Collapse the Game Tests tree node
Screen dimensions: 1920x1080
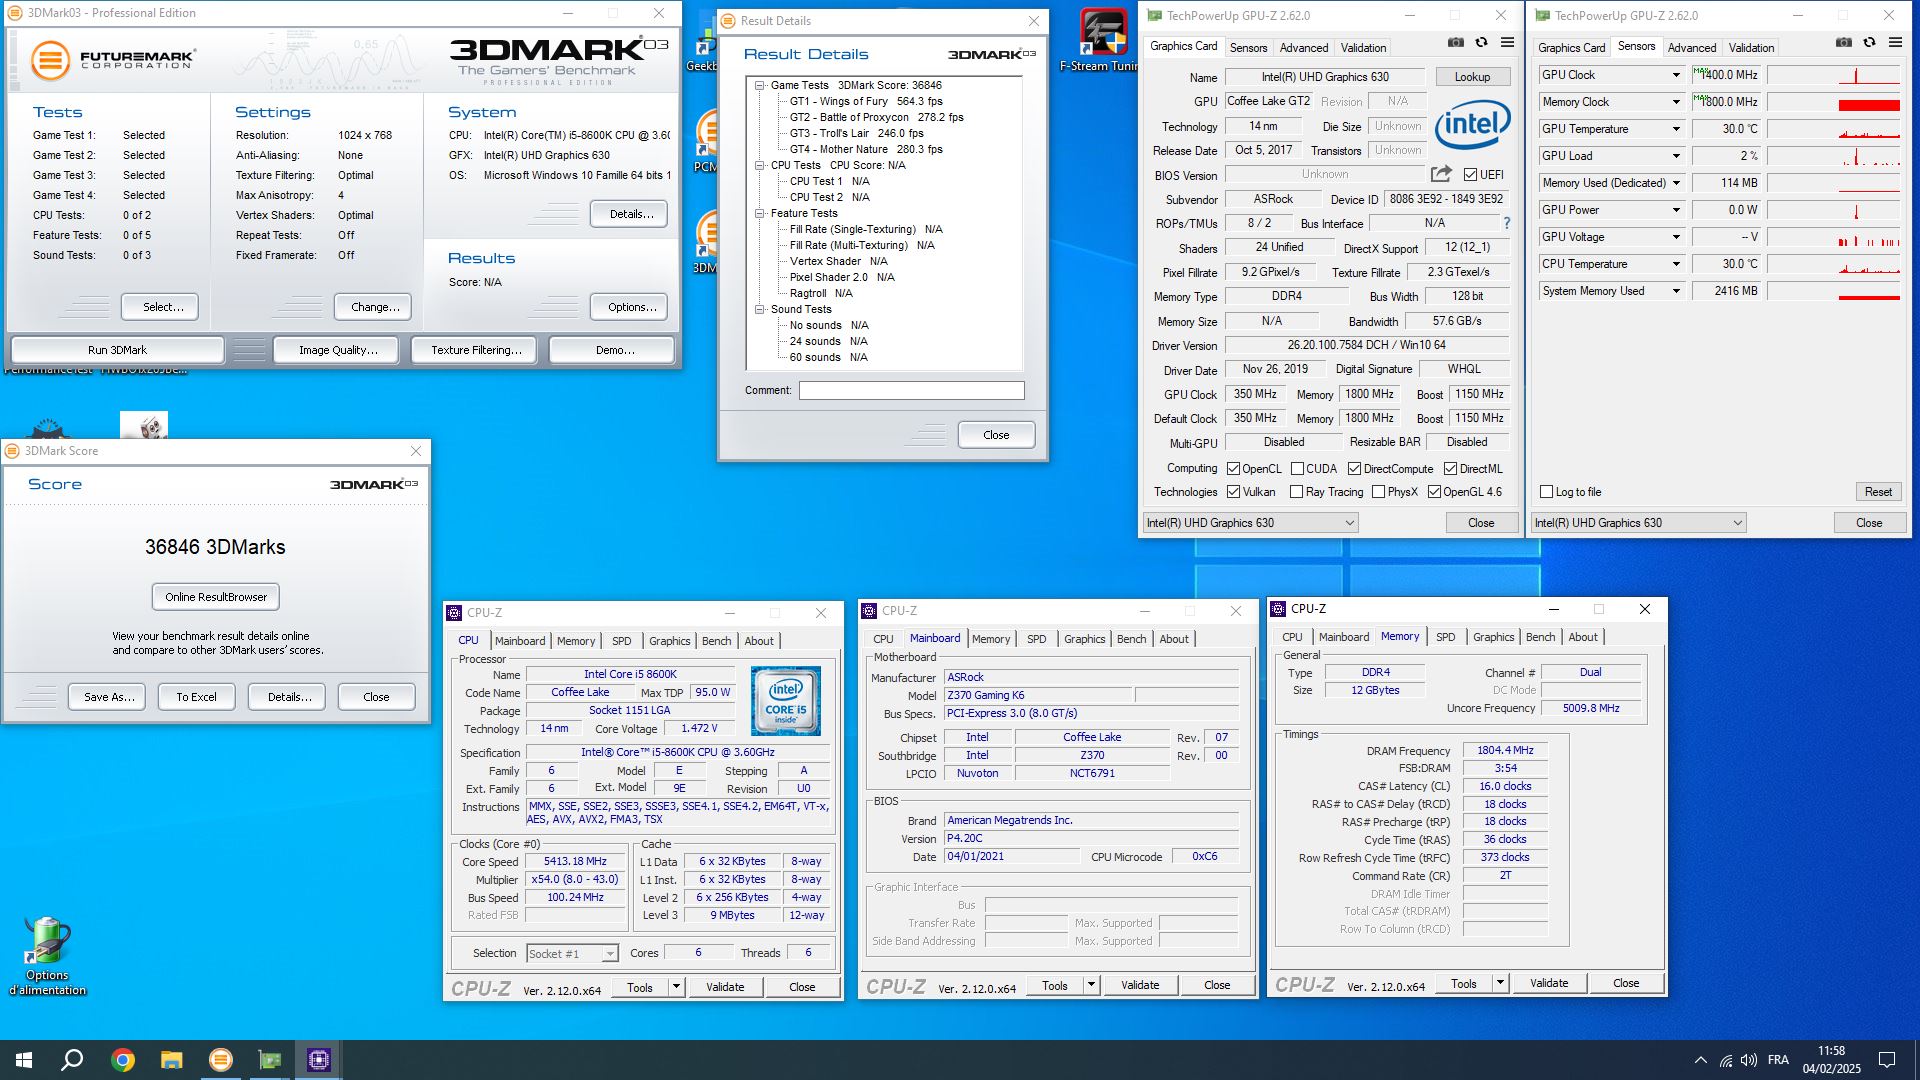click(760, 85)
